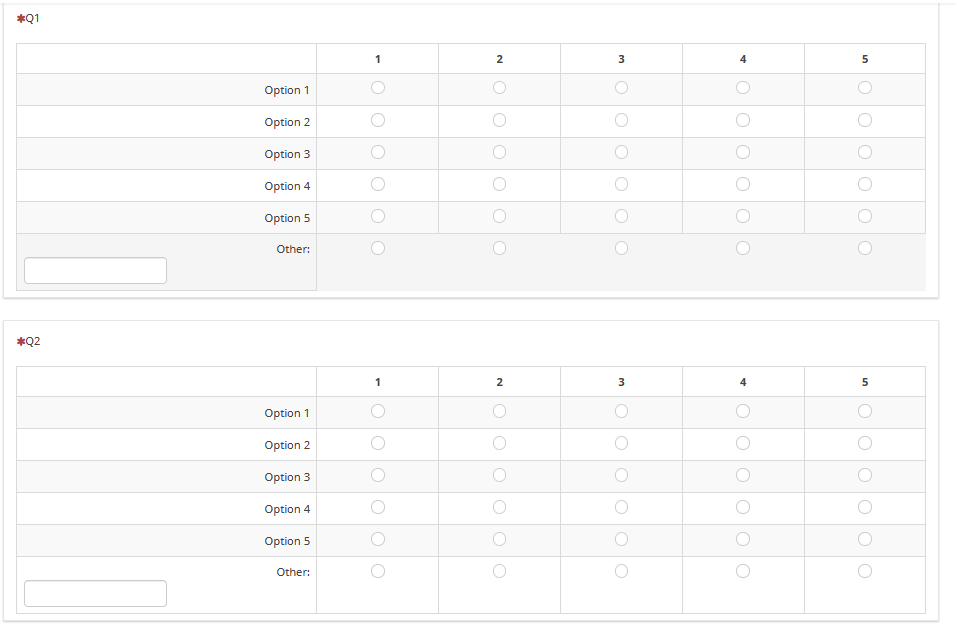Select rating 4 for Q1 Option 5
The width and height of the screenshot is (956, 625).
(x=743, y=216)
